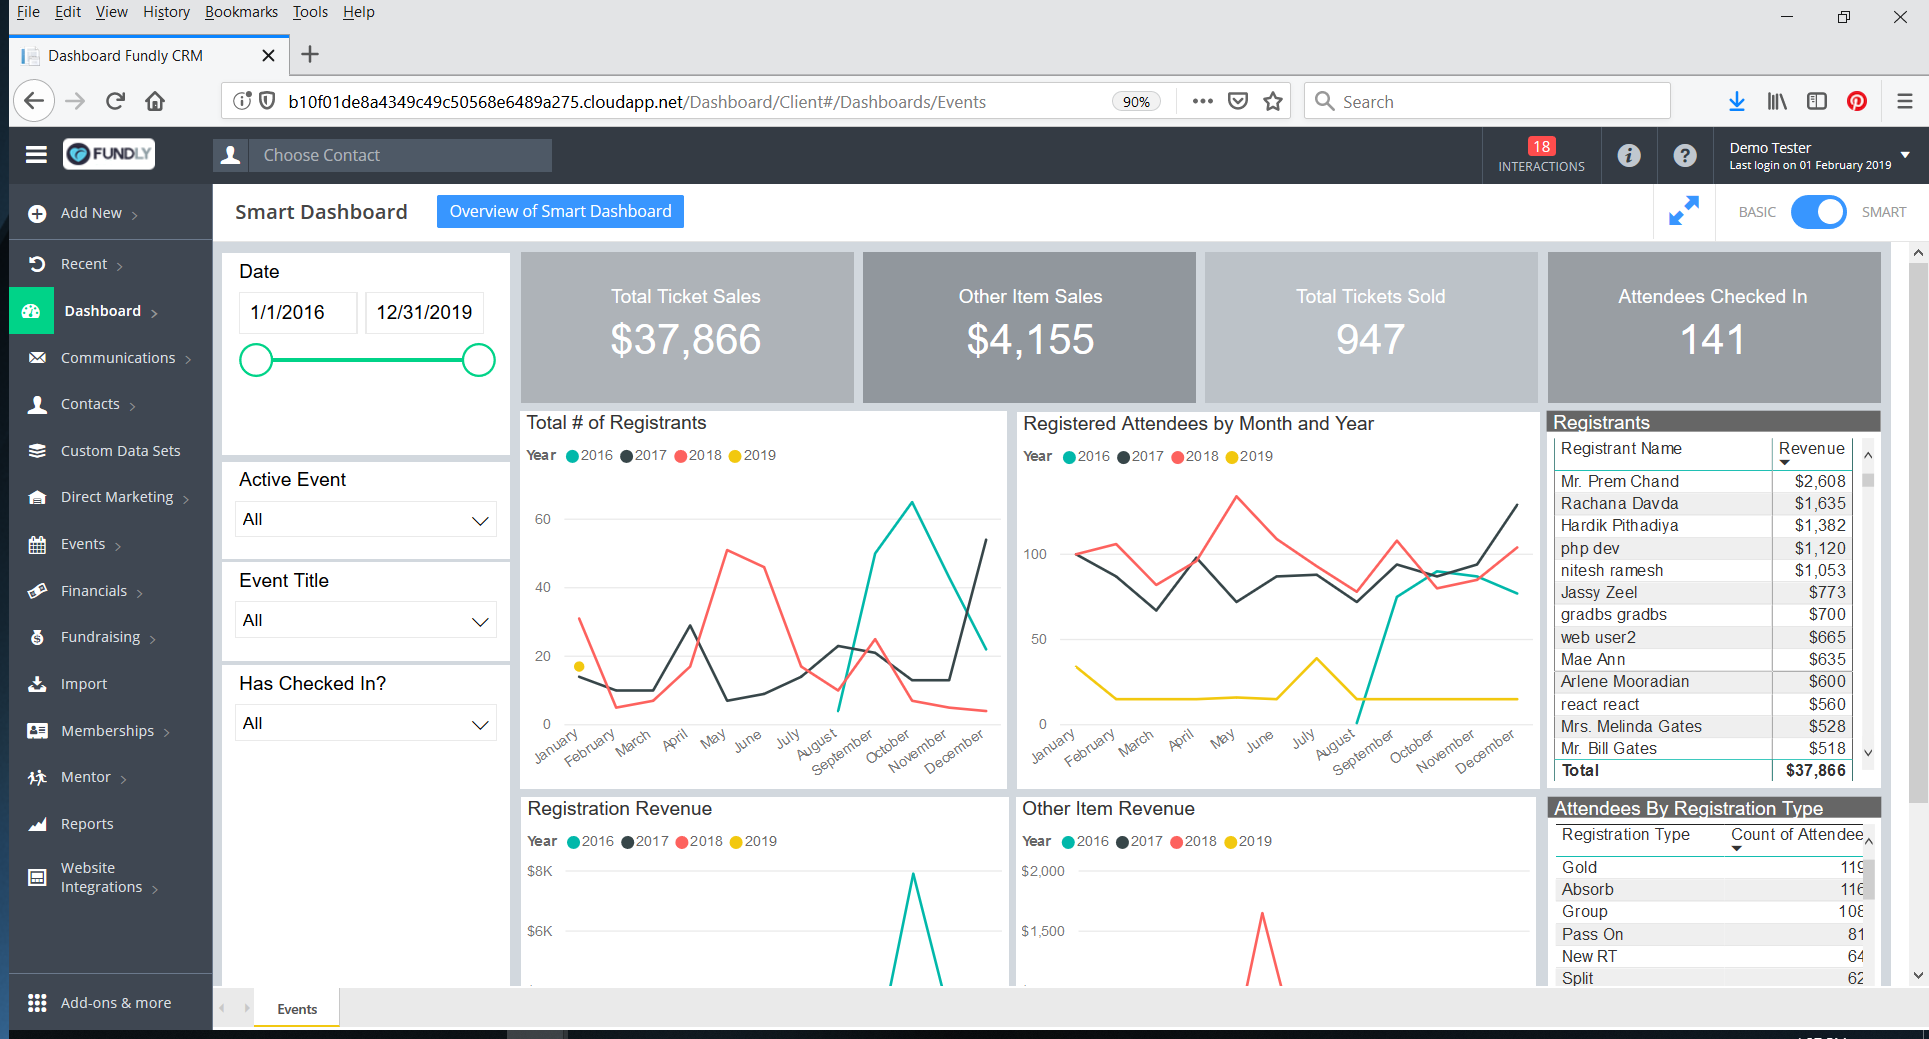Click the date range slider's right handle
This screenshot has width=1929, height=1039.
pyautogui.click(x=479, y=360)
